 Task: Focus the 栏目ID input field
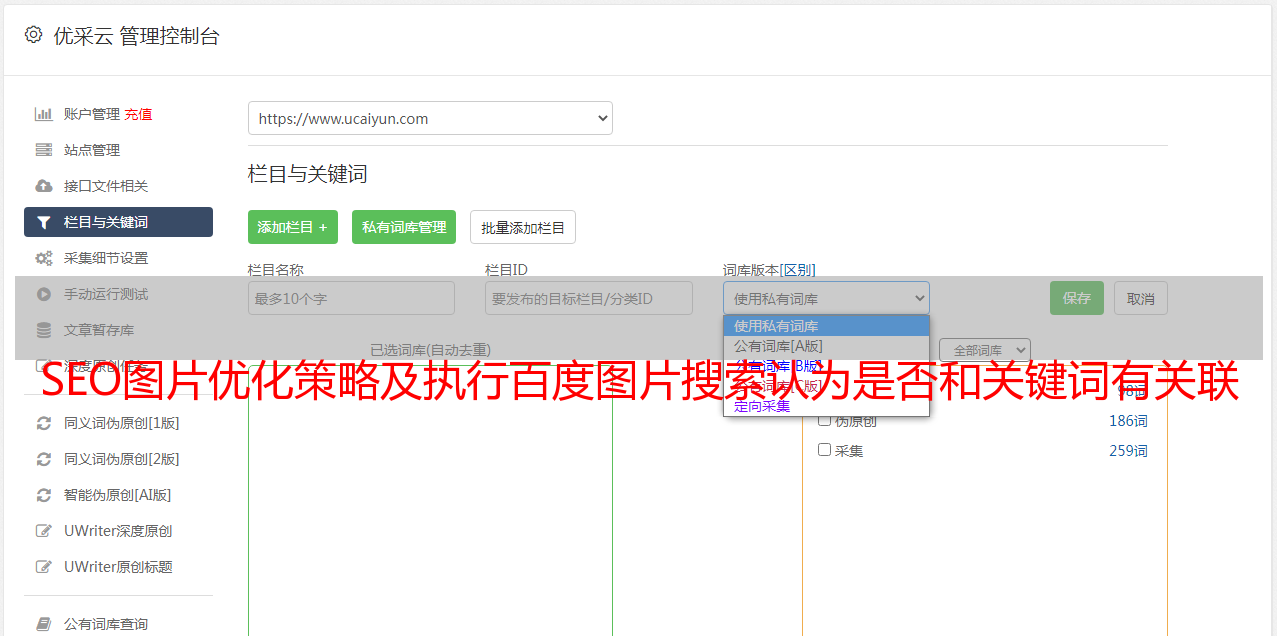coord(589,298)
